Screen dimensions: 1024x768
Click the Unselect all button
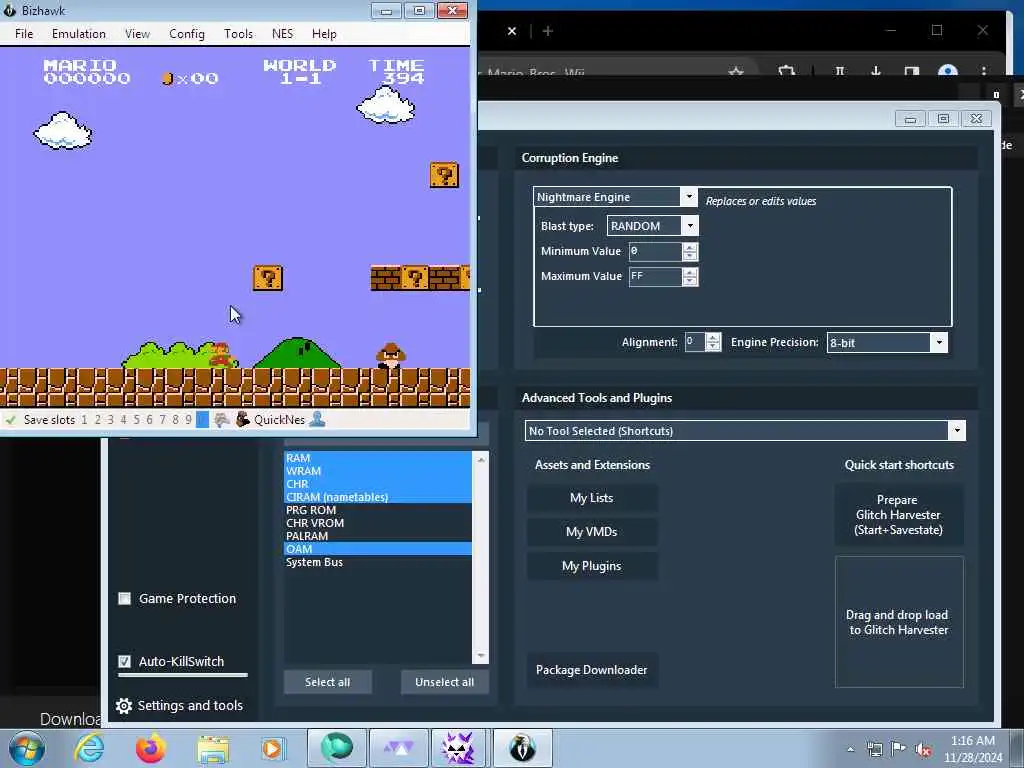(444, 682)
